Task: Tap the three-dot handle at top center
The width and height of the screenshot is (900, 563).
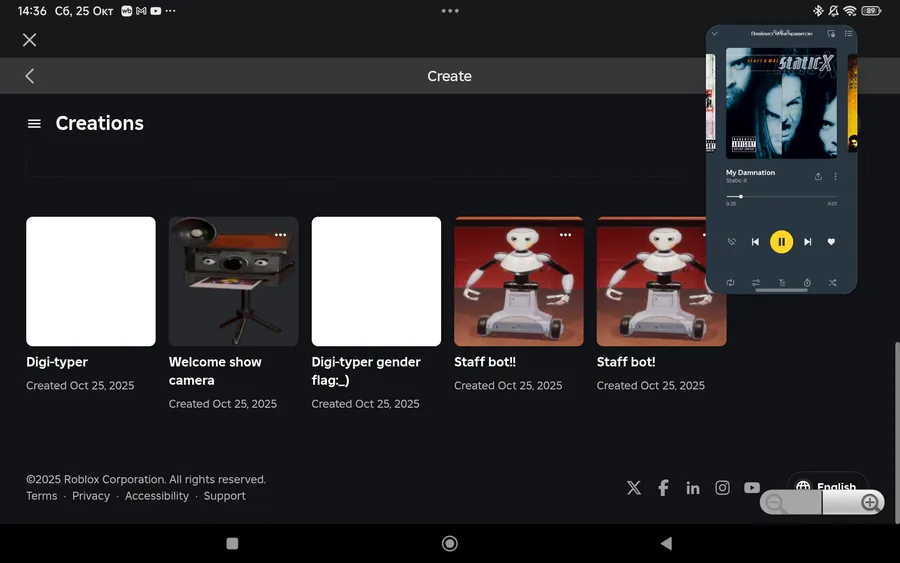Action: pos(450,10)
